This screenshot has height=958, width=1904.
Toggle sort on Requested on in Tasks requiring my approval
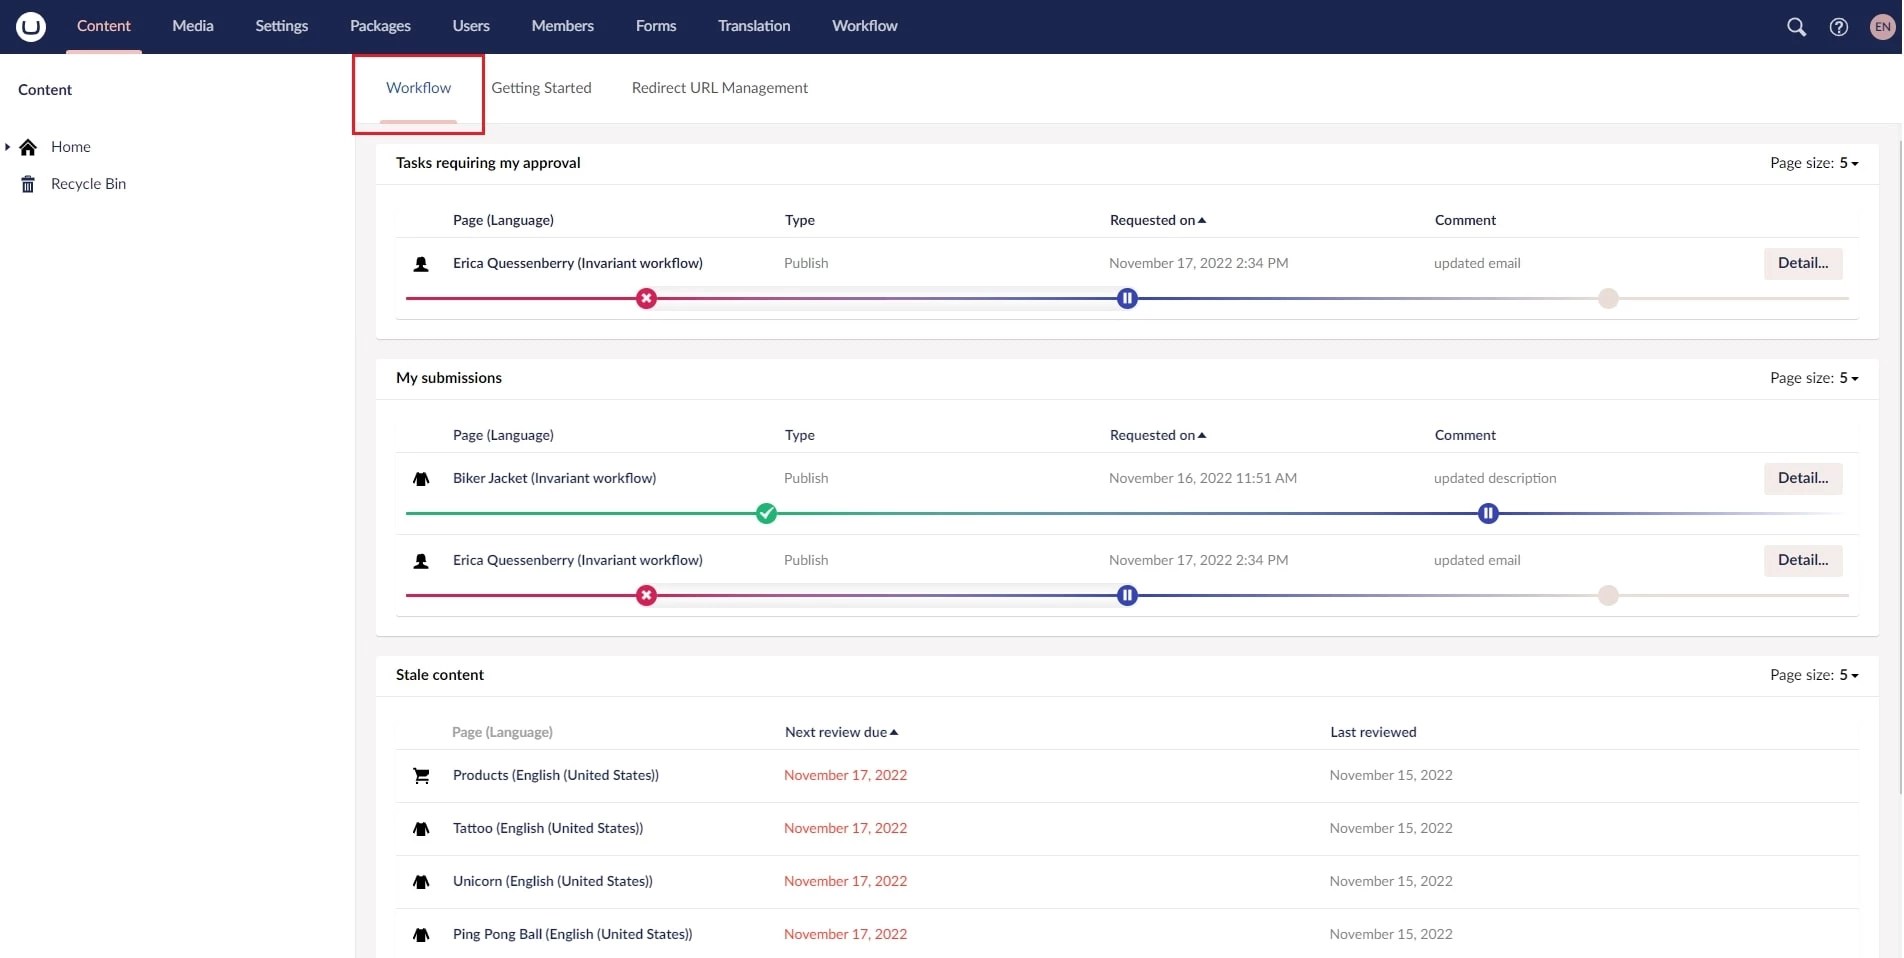(x=1157, y=220)
